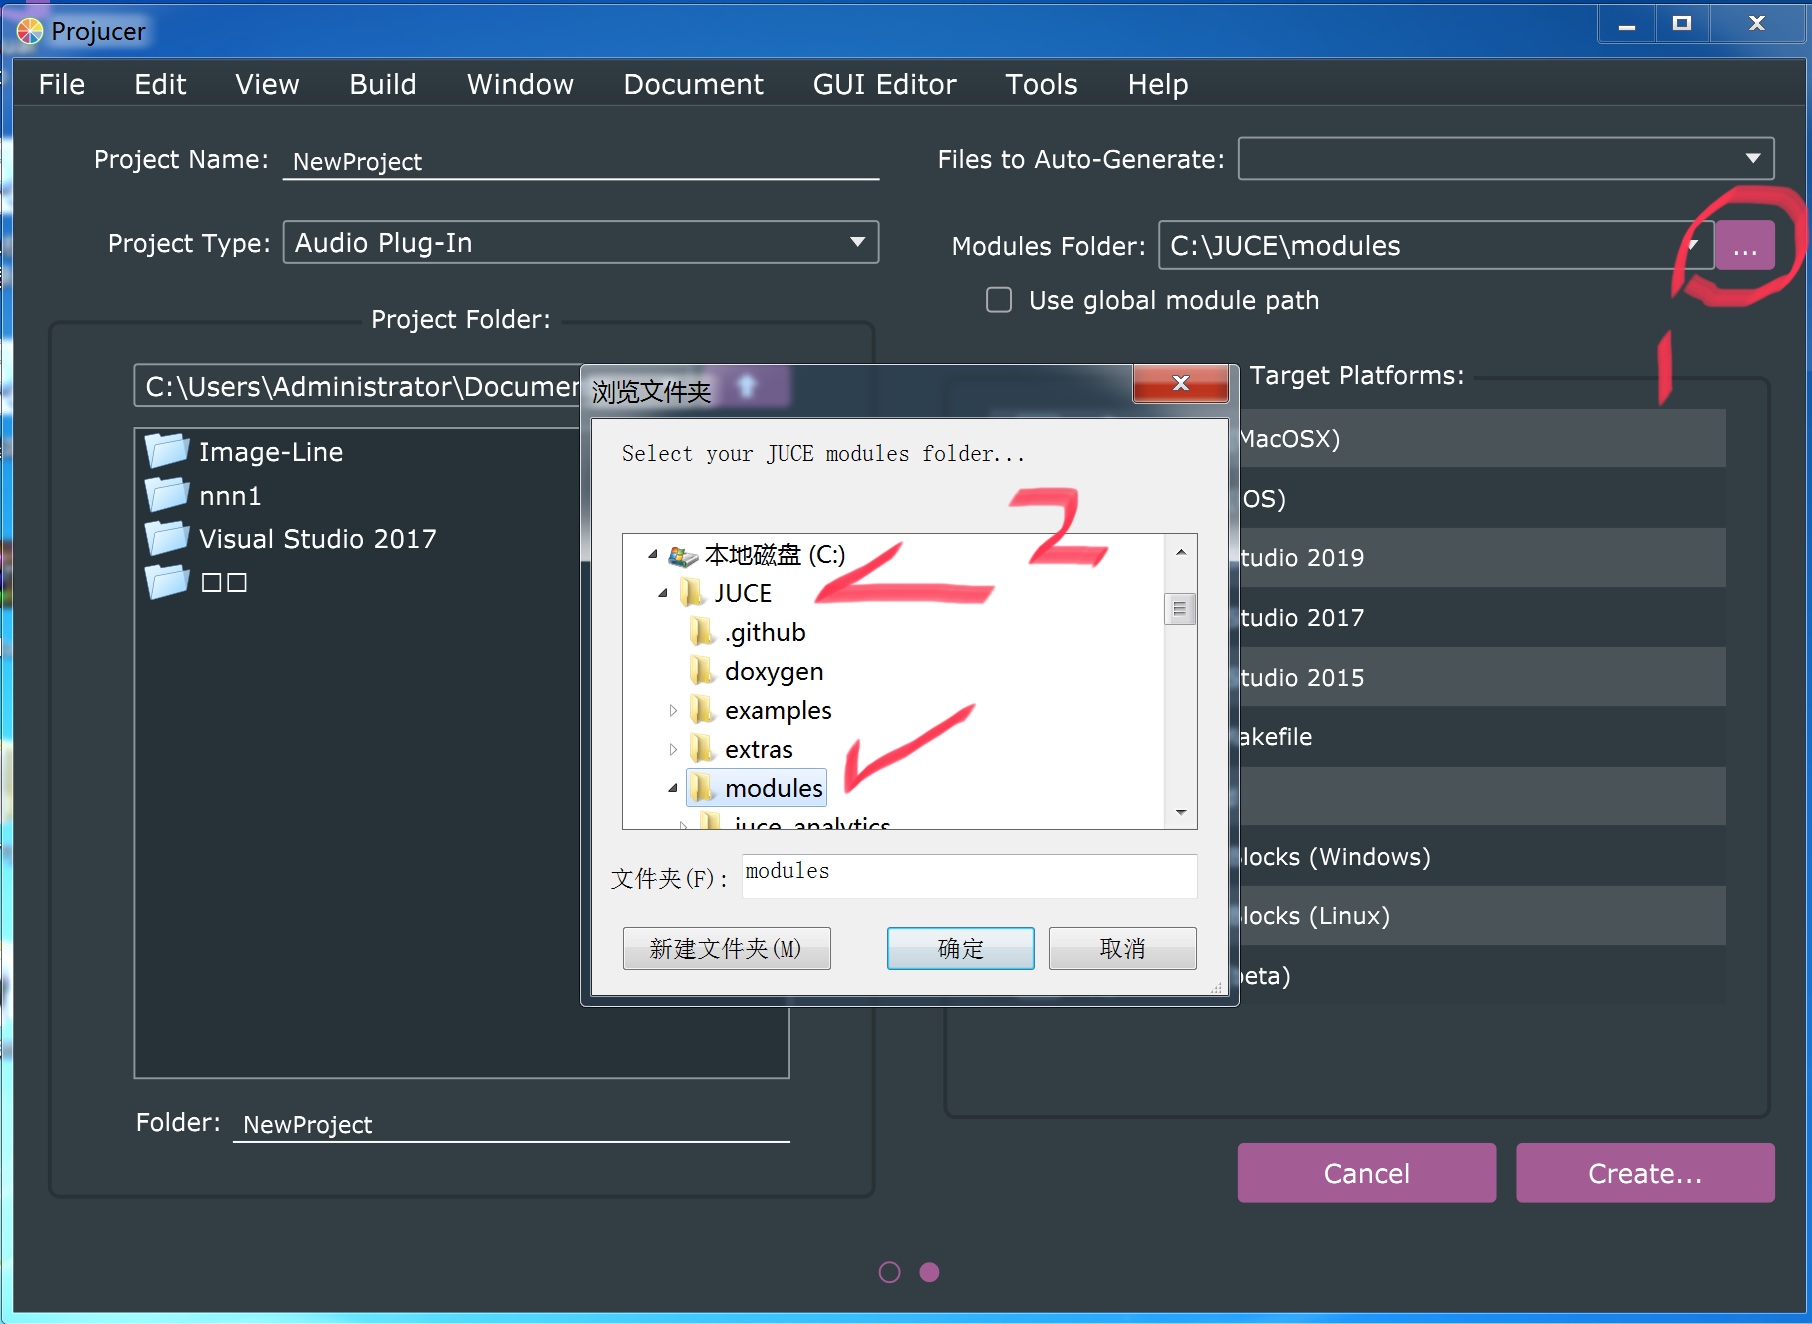Select the Visual Studio 2017 folder

(317, 539)
